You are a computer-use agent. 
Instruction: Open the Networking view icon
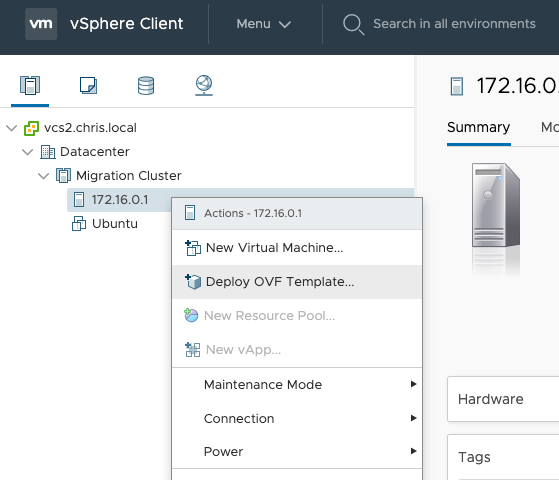[204, 86]
